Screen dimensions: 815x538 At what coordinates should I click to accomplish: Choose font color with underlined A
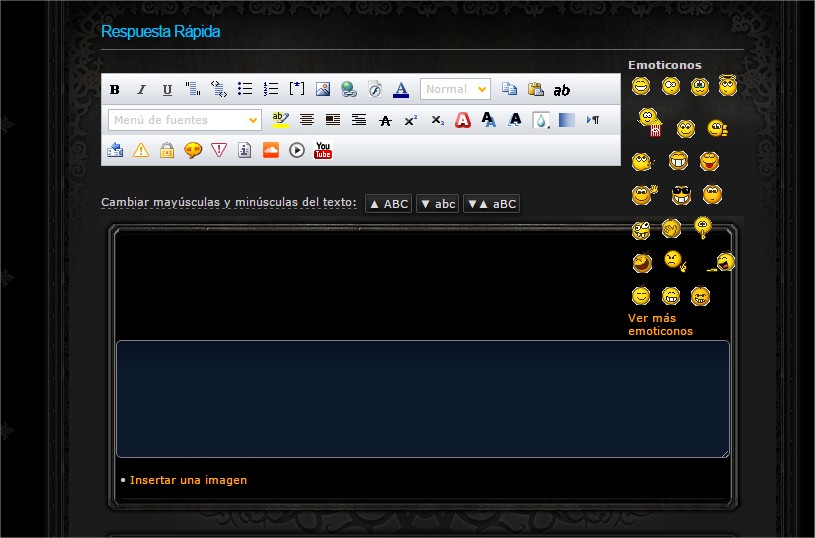click(x=401, y=90)
